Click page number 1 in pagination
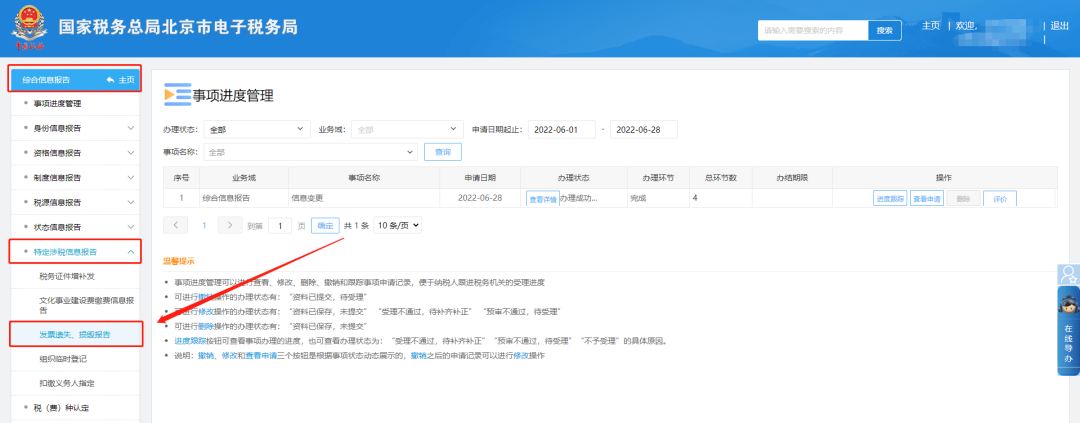 pos(204,225)
